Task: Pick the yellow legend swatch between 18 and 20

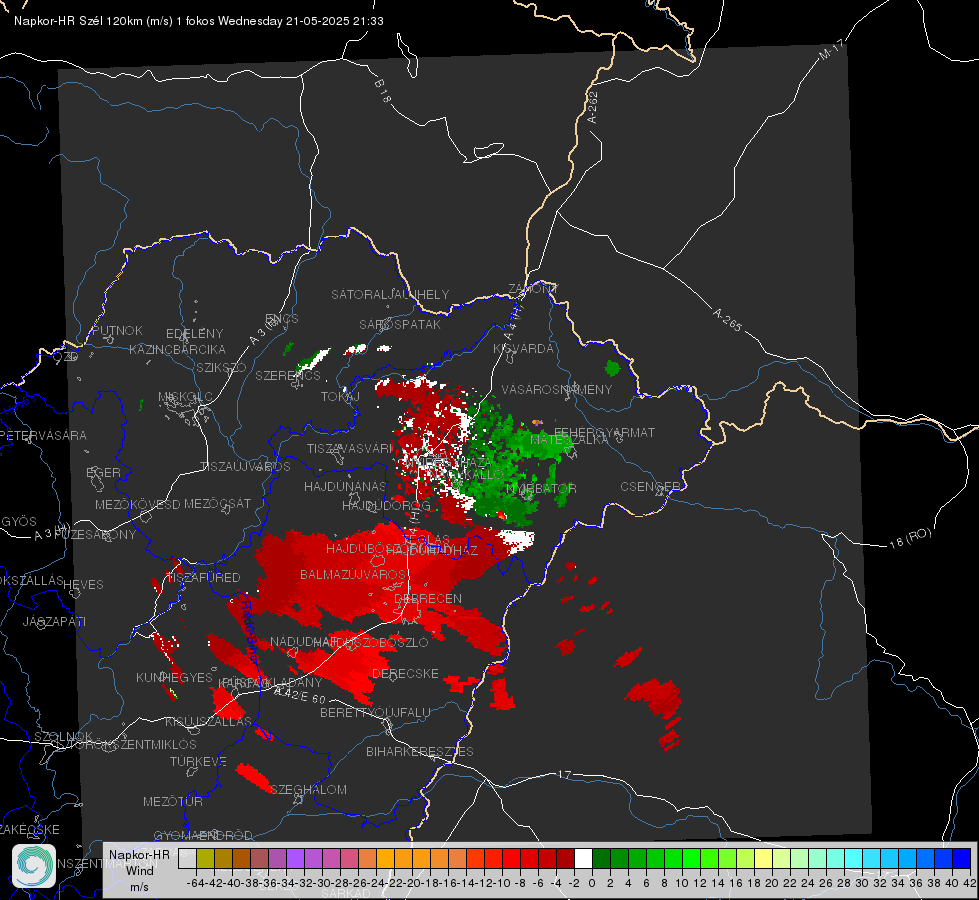Action: pos(764,858)
